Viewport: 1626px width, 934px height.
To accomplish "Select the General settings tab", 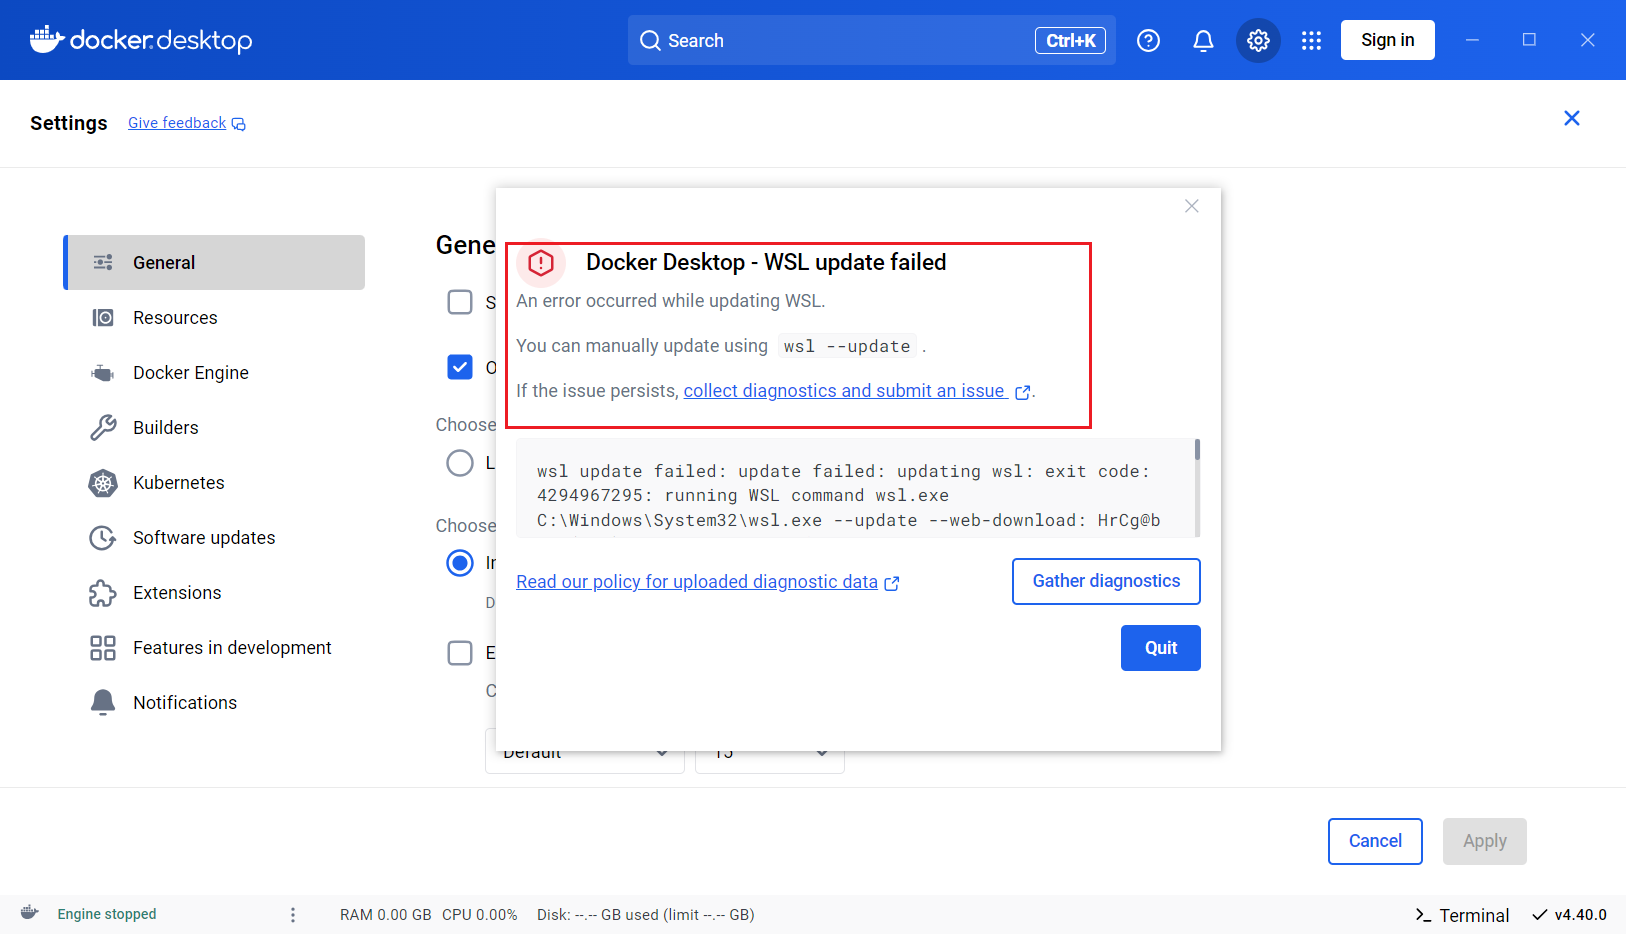I will click(x=214, y=262).
